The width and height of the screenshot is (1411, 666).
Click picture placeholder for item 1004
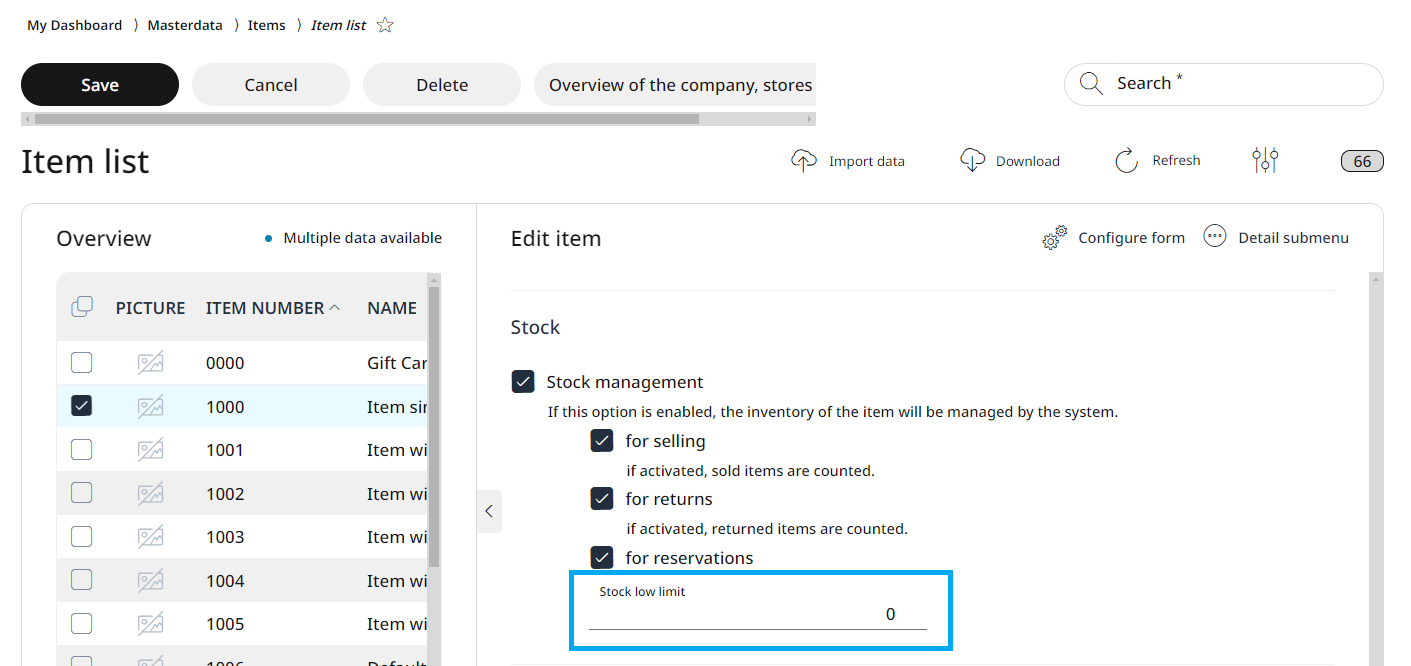point(150,580)
